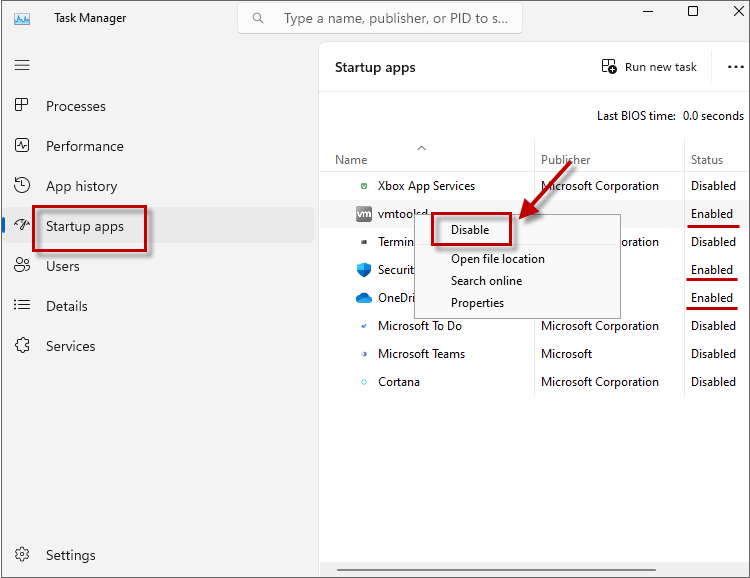
Task: Click the OneDrive cloud icon
Action: coord(364,298)
